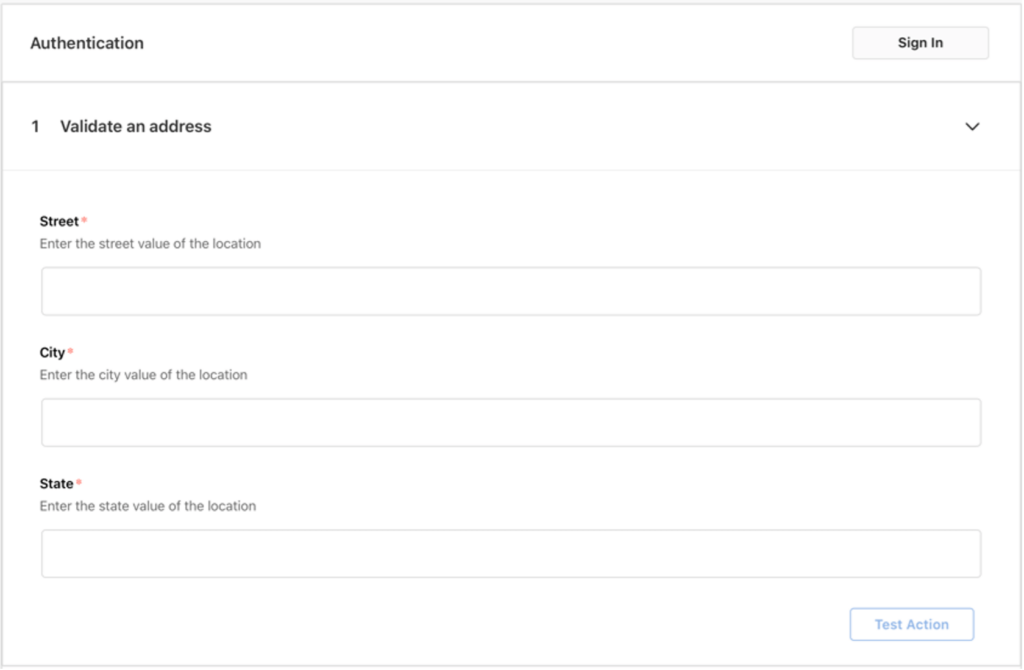Click the "Enter the city value" helper text
Screen dimensions: 1024x670
click(x=143, y=375)
